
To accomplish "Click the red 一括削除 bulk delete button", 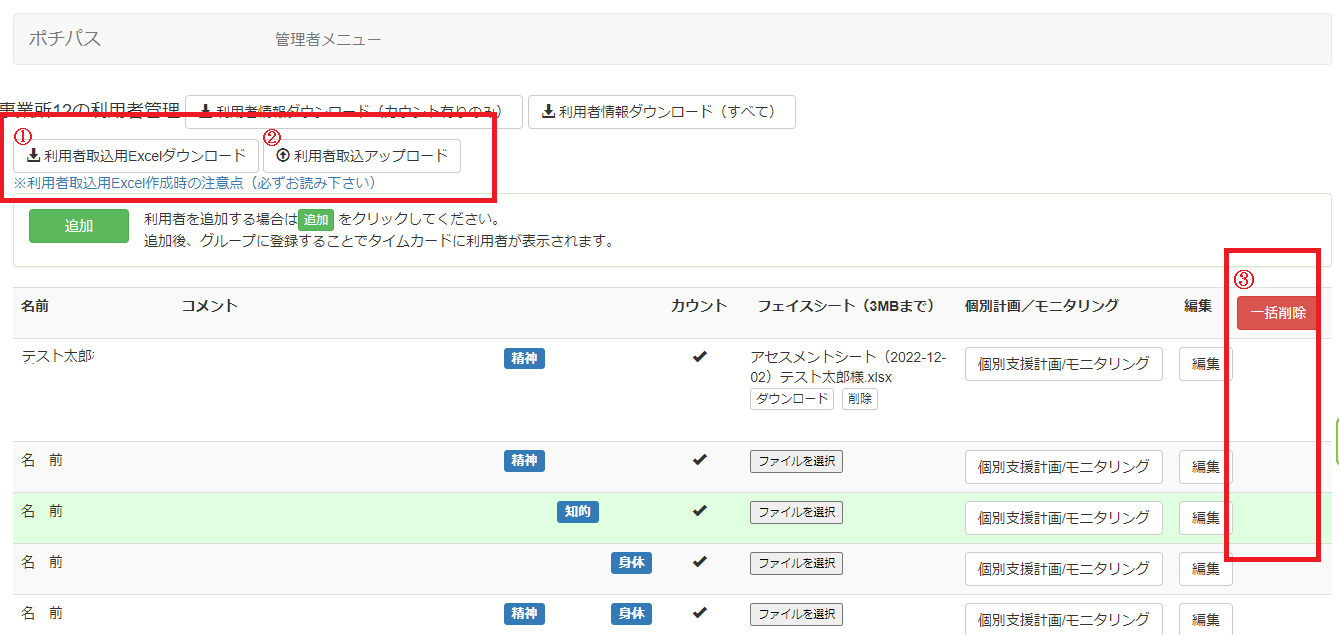I will pyautogui.click(x=1278, y=311).
